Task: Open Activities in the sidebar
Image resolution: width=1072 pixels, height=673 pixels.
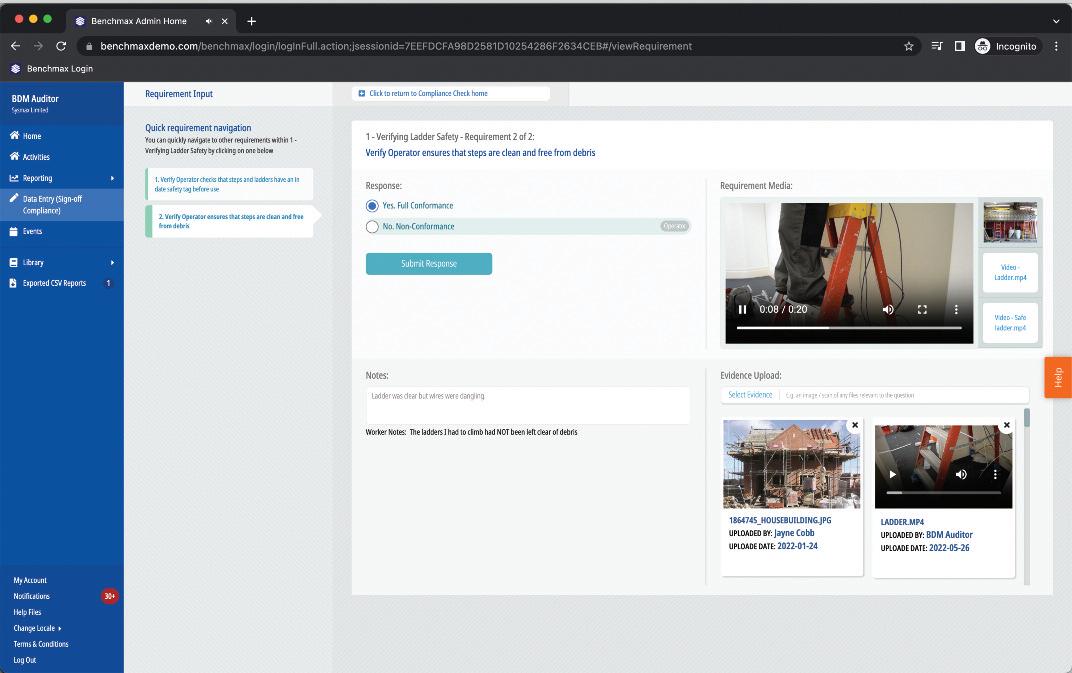Action: (x=36, y=157)
